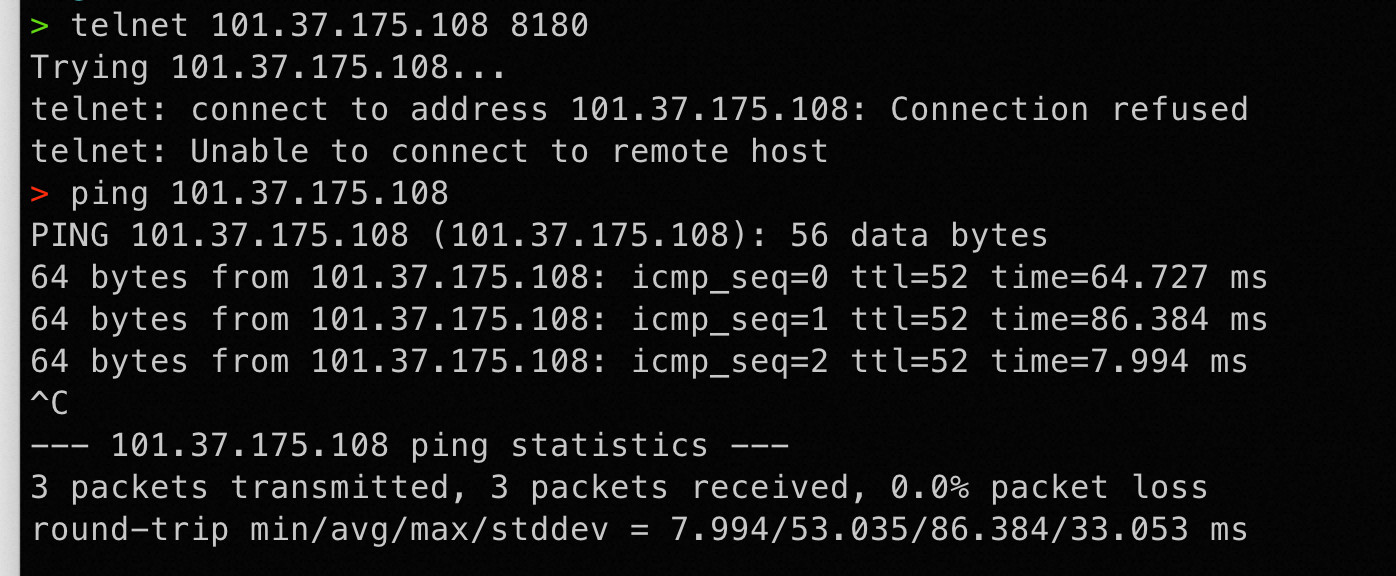Click ttl=52 in first reply line

pyautogui.click(x=909, y=277)
